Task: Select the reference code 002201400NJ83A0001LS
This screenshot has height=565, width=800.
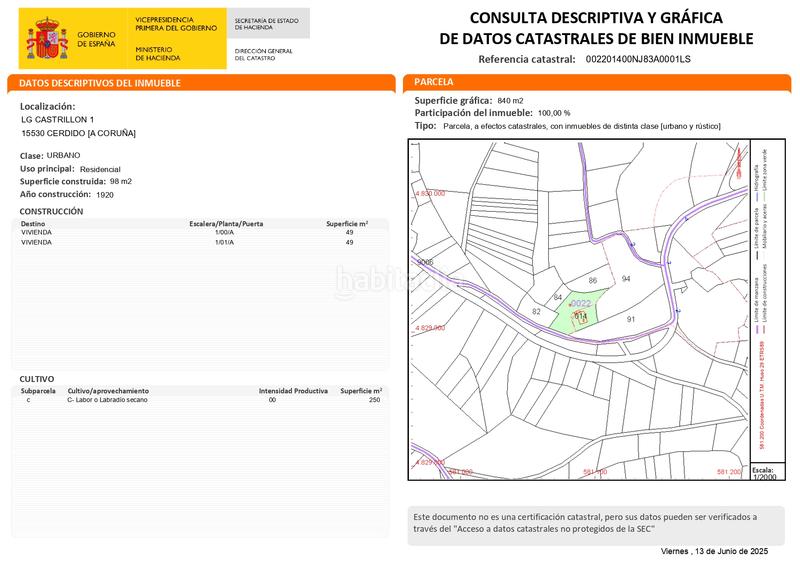Action: pyautogui.click(x=638, y=59)
